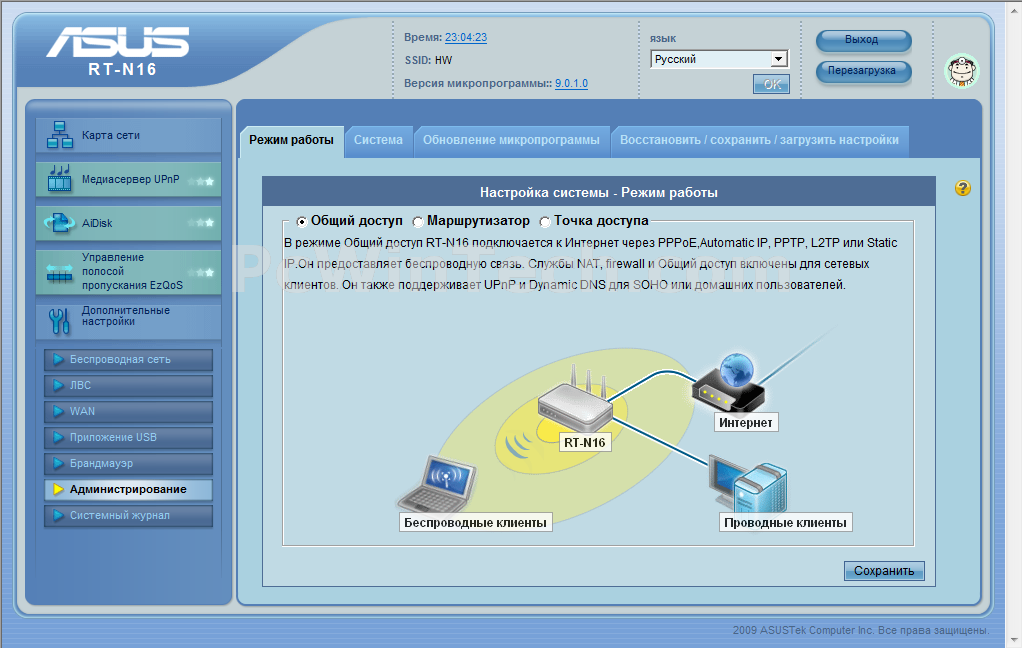Click the arrow icon next to ЛВС
The height and width of the screenshot is (648, 1022).
click(58, 385)
